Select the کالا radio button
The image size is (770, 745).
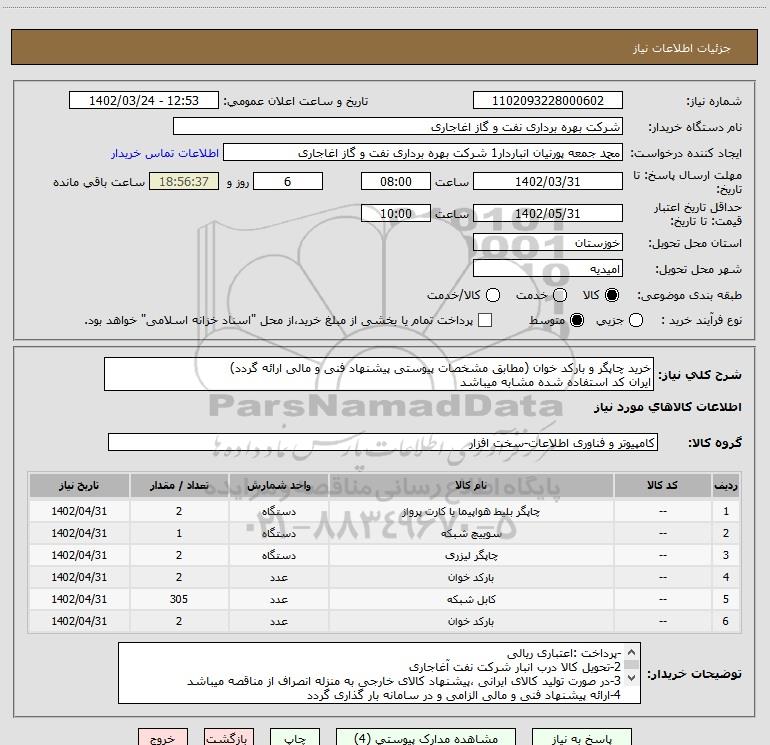[612, 295]
